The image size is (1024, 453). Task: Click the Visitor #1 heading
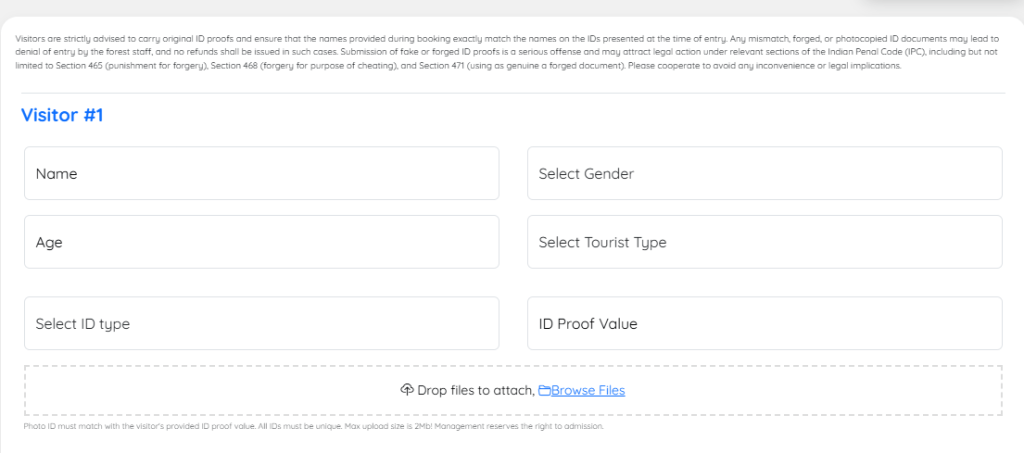coord(62,115)
